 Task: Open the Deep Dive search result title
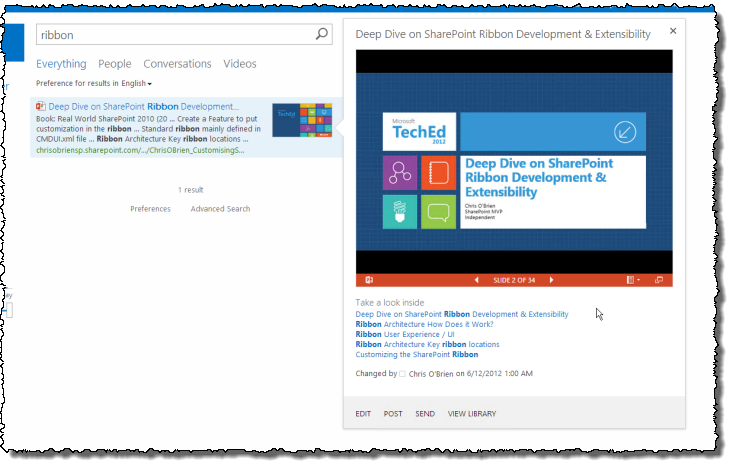click(x=143, y=106)
